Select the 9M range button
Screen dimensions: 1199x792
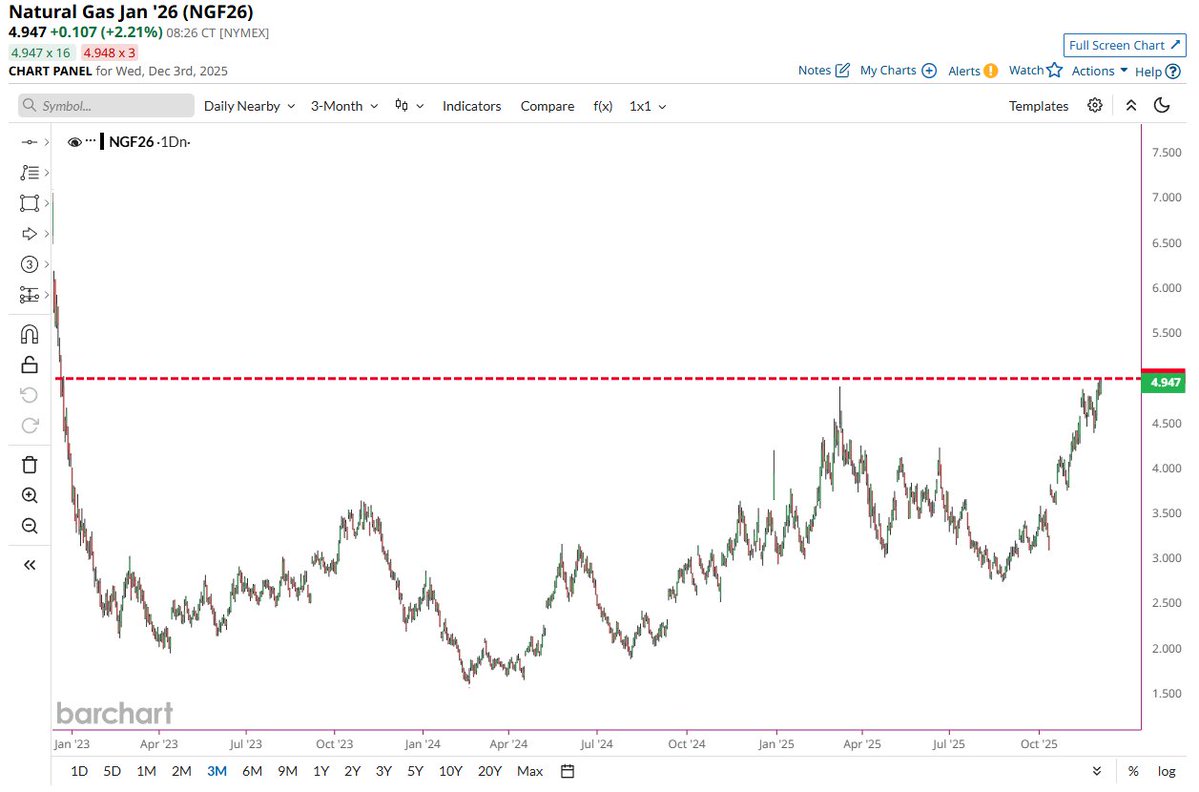coord(288,771)
